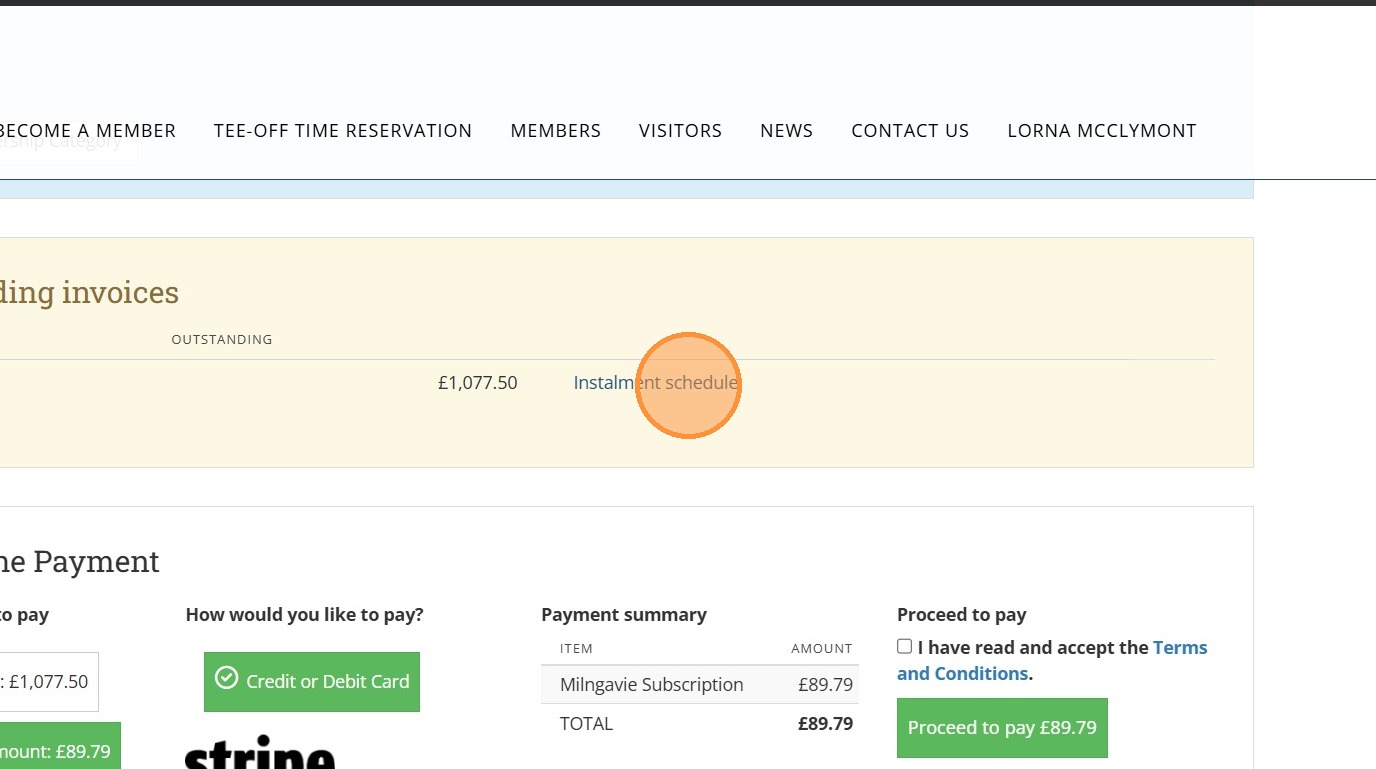Click the Stripe logo

(x=260, y=753)
